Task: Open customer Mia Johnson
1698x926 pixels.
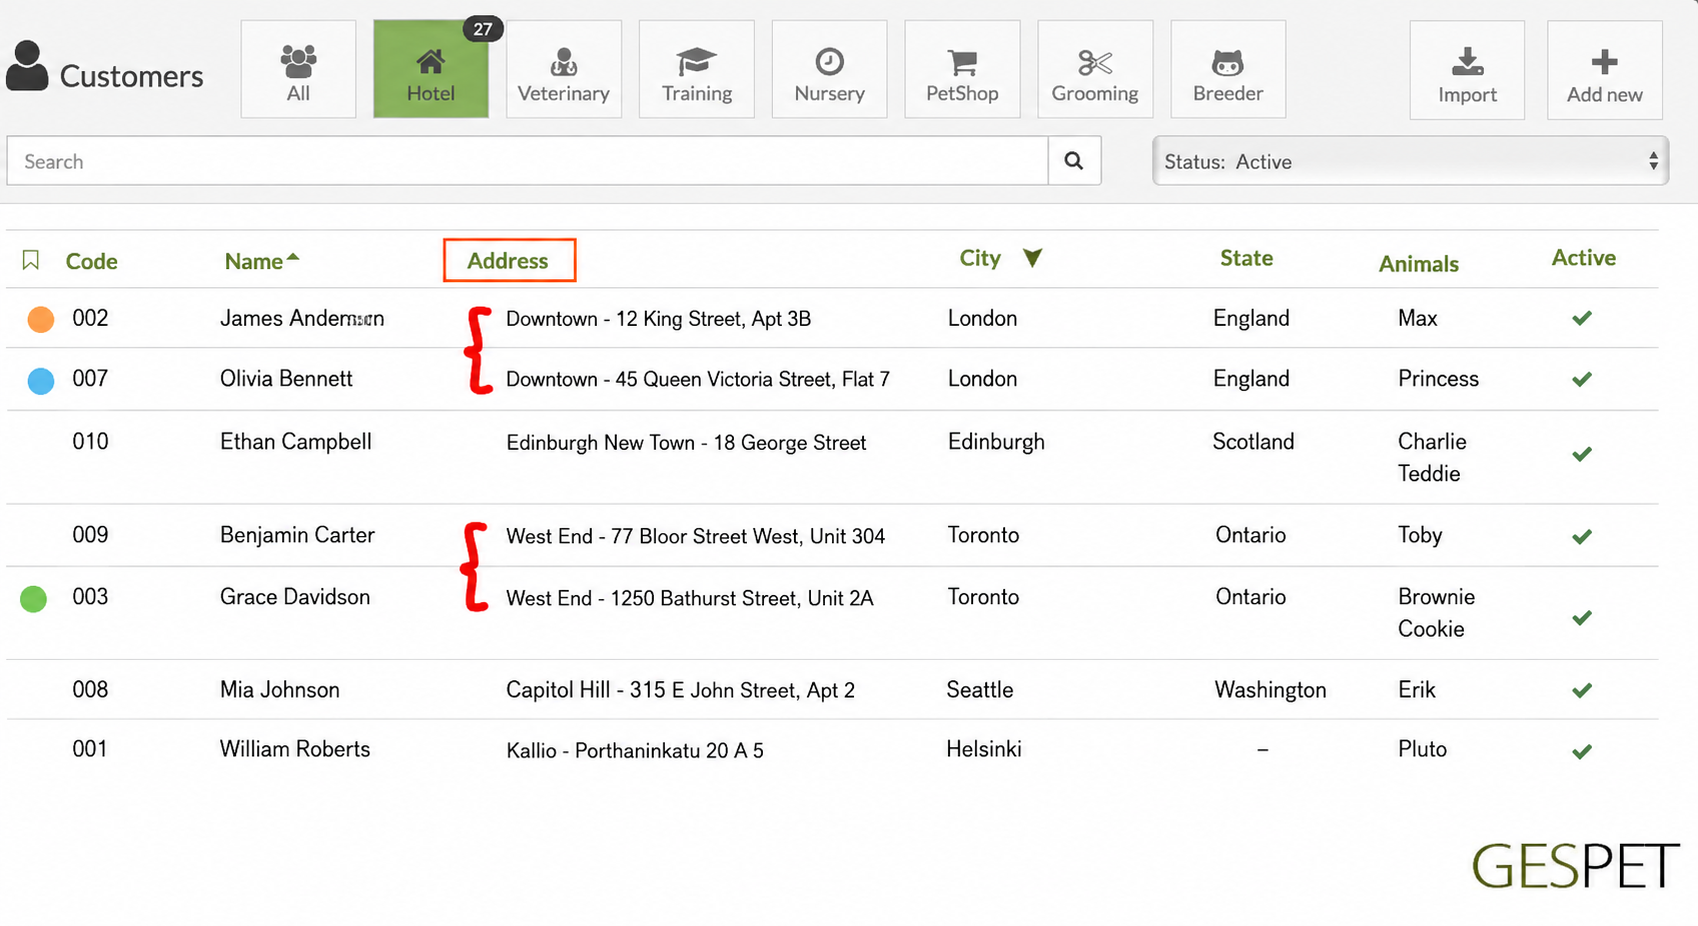Action: (x=280, y=690)
